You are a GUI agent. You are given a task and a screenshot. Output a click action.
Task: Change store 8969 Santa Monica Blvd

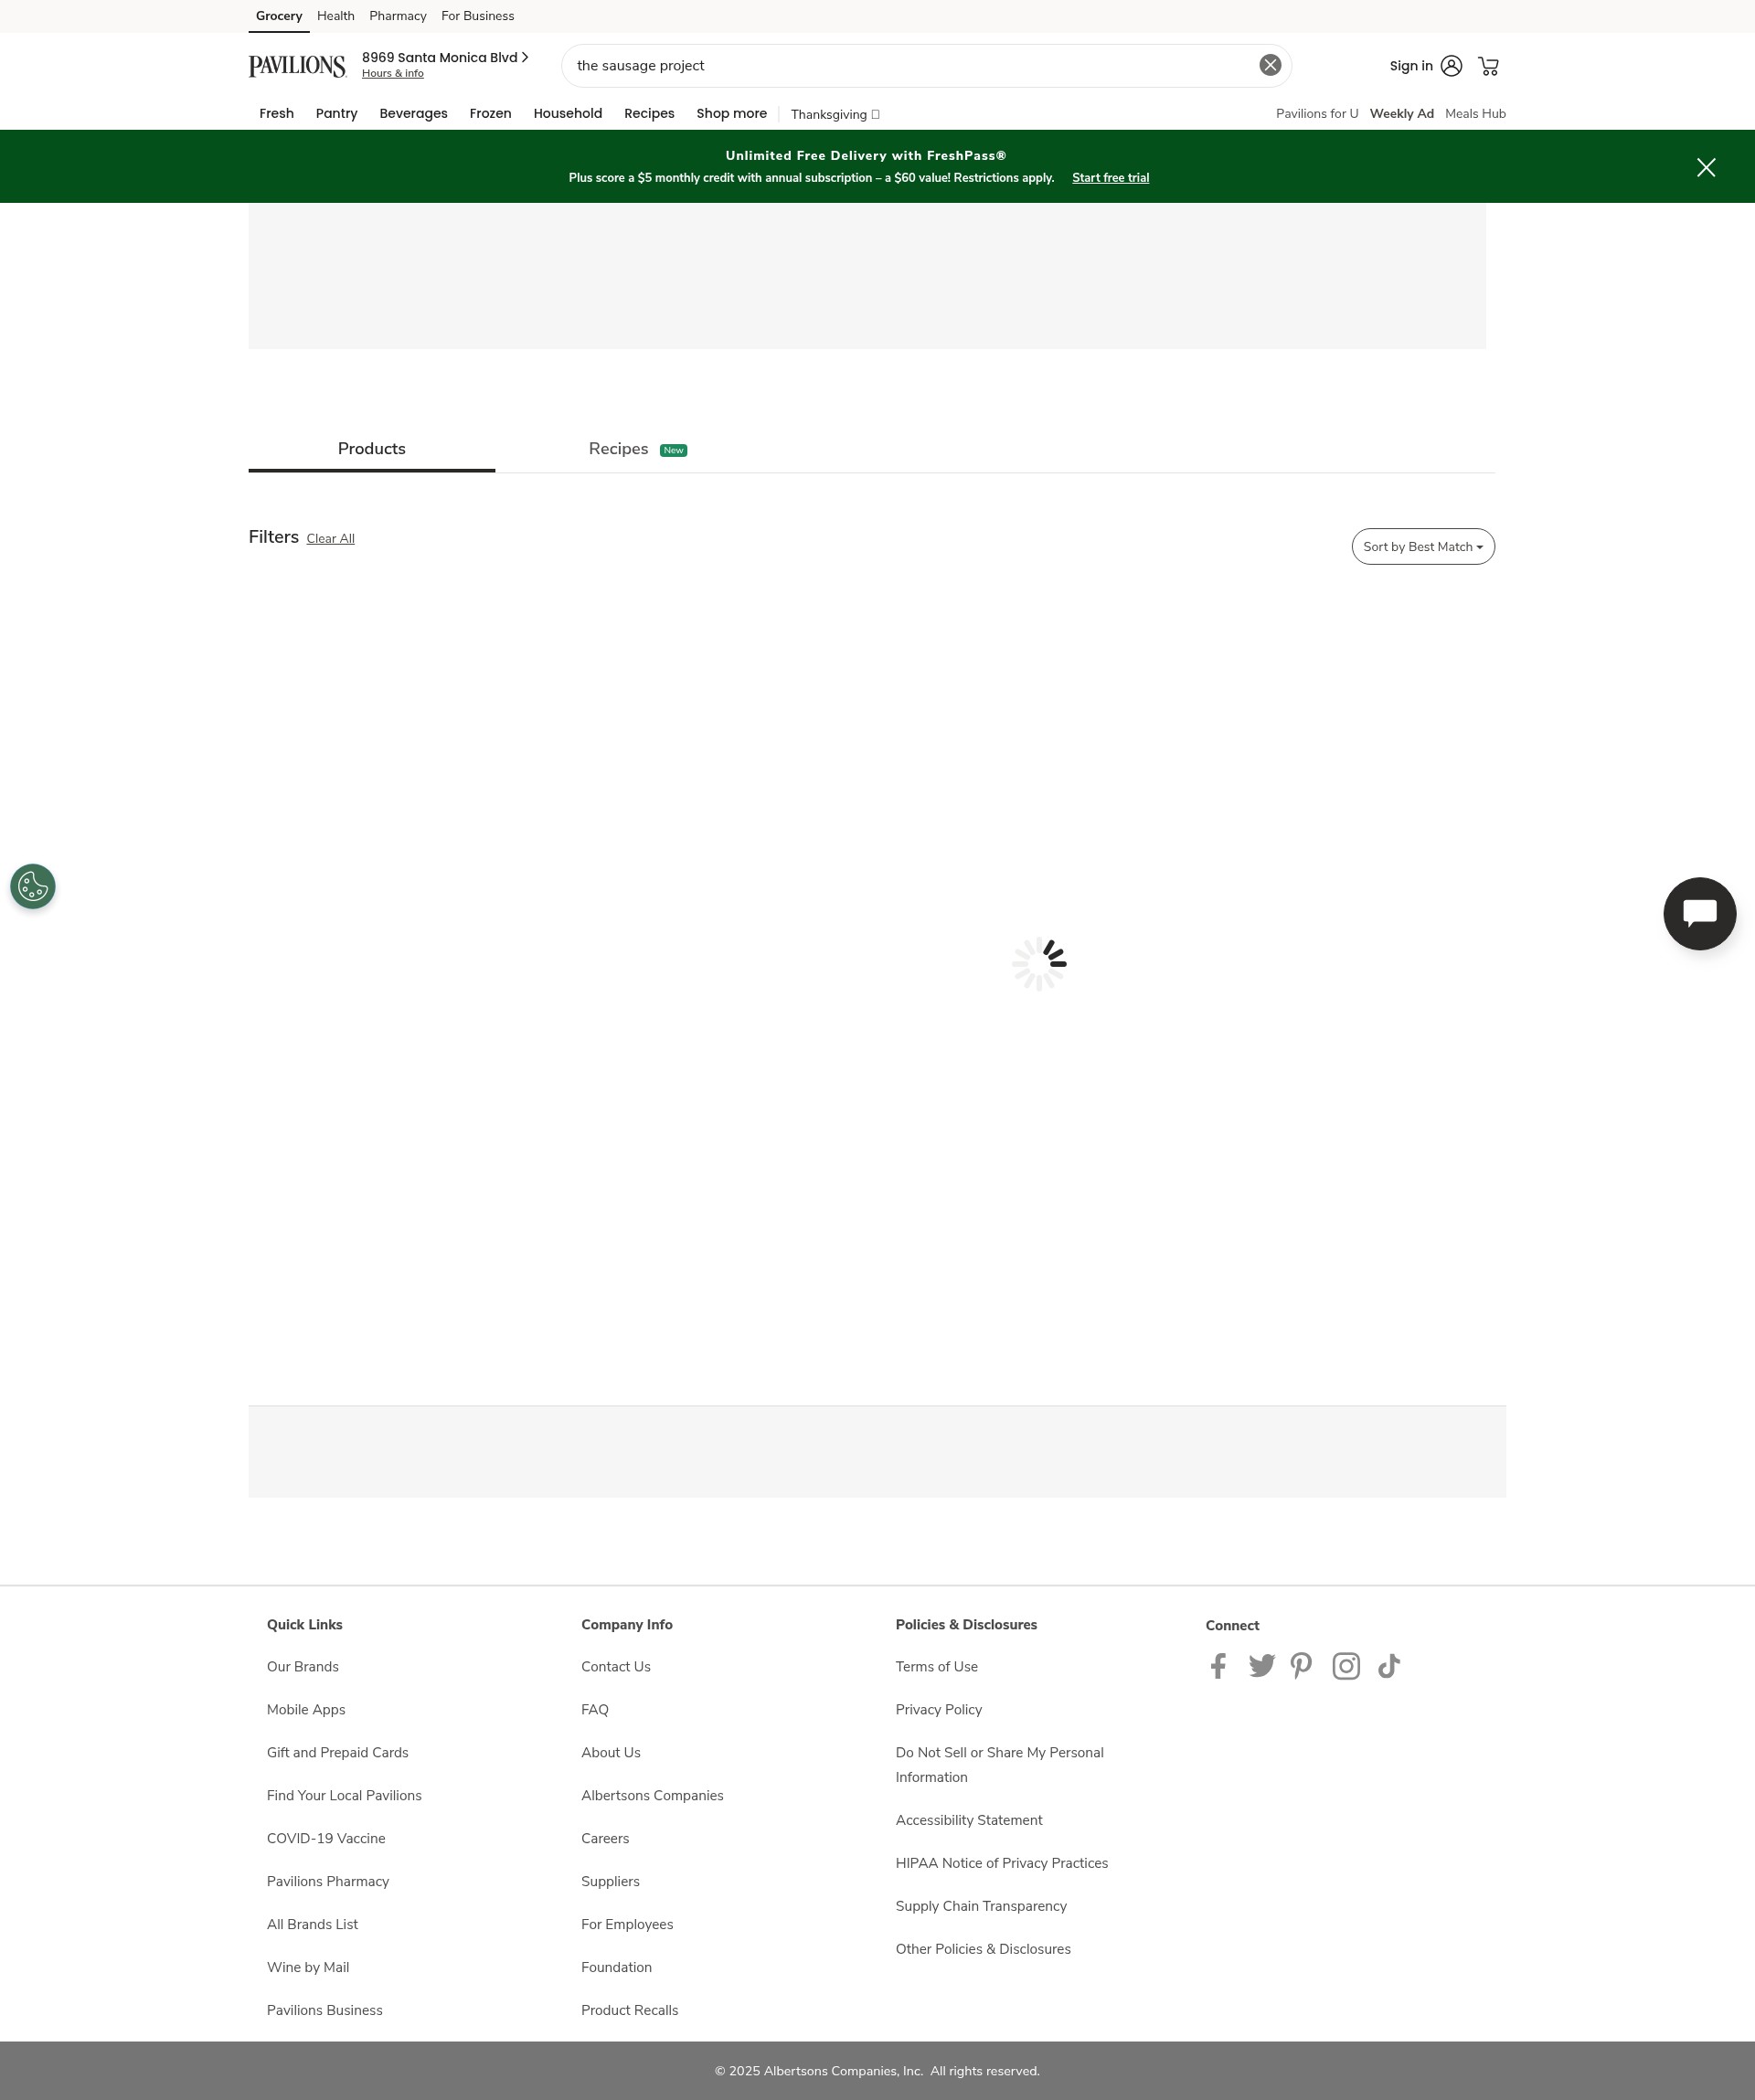[x=445, y=57]
